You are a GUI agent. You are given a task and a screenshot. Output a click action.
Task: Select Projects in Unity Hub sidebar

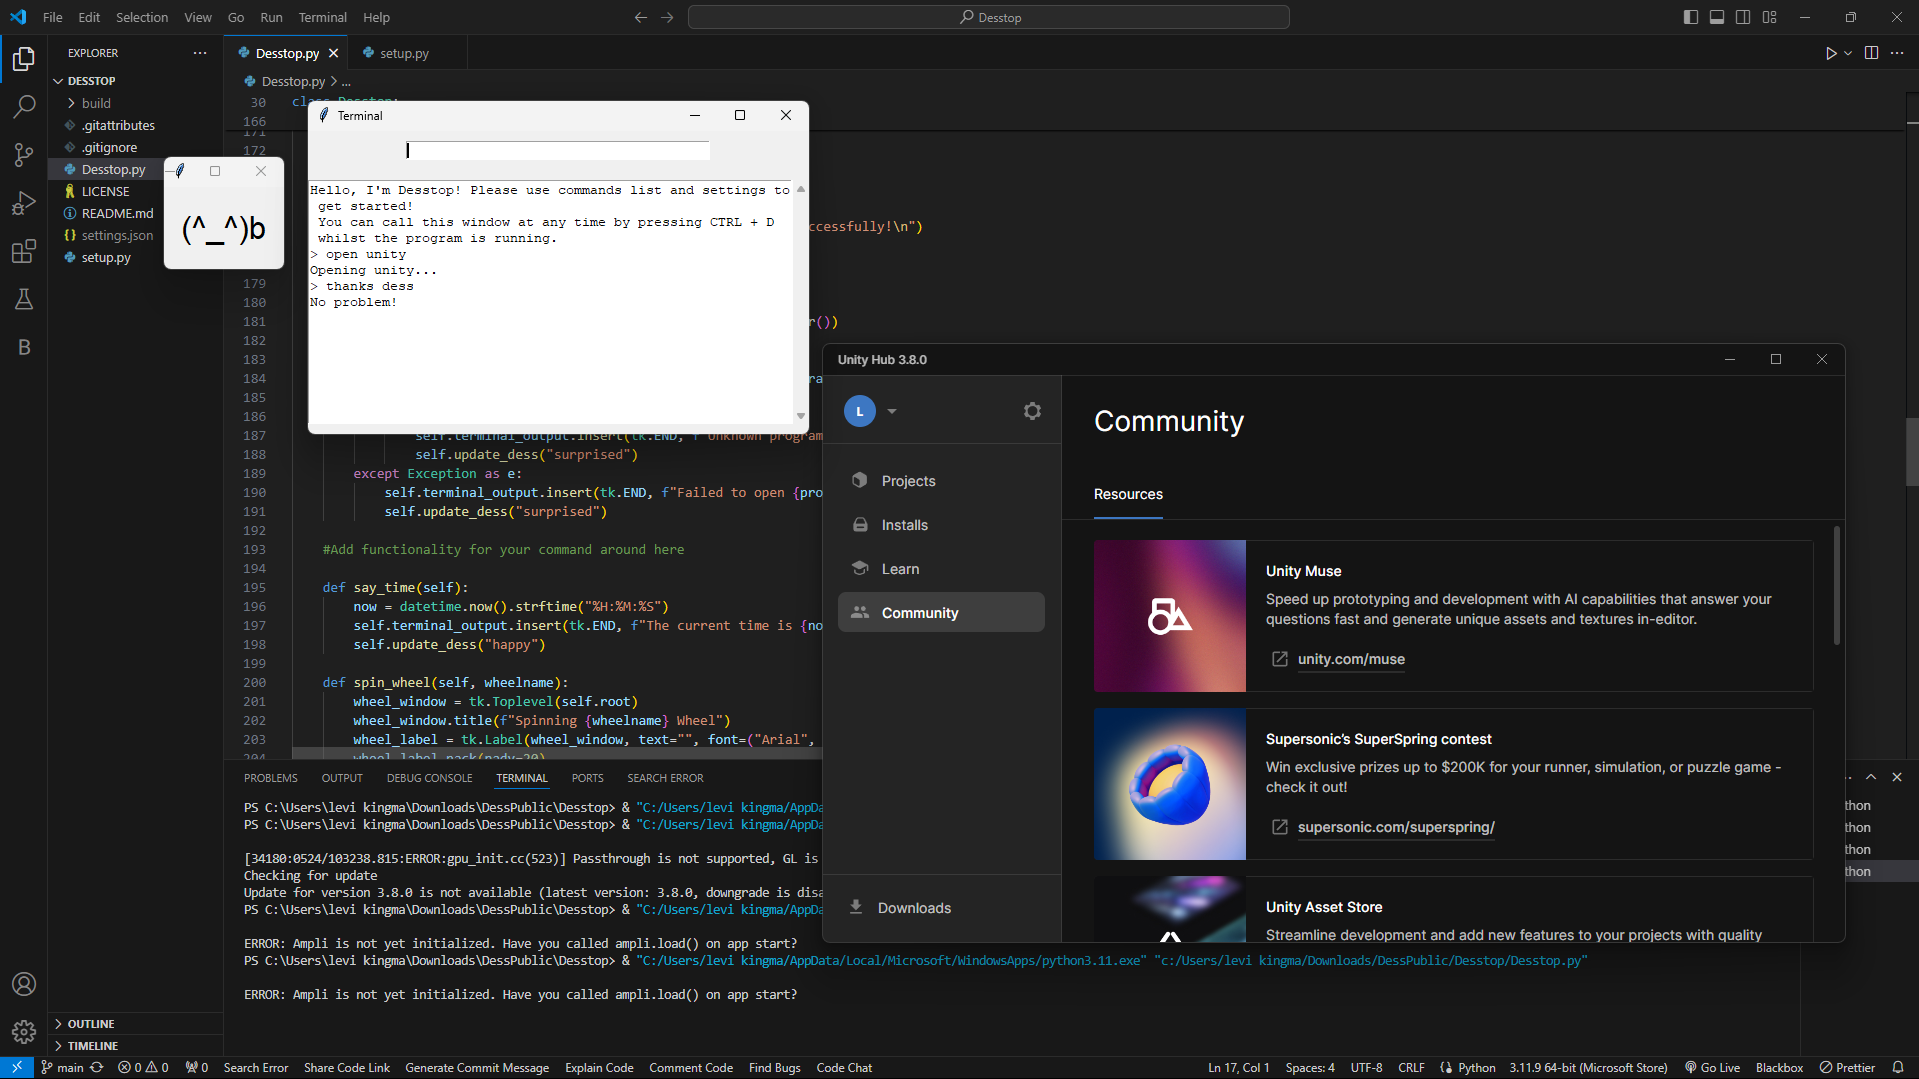coord(941,481)
